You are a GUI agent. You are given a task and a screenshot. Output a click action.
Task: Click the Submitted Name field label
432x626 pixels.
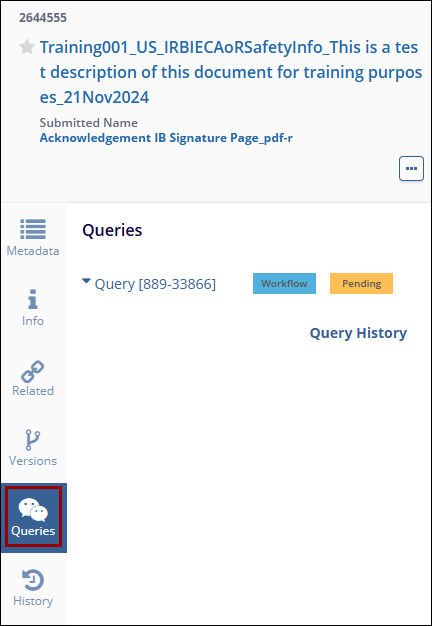[x=89, y=123]
